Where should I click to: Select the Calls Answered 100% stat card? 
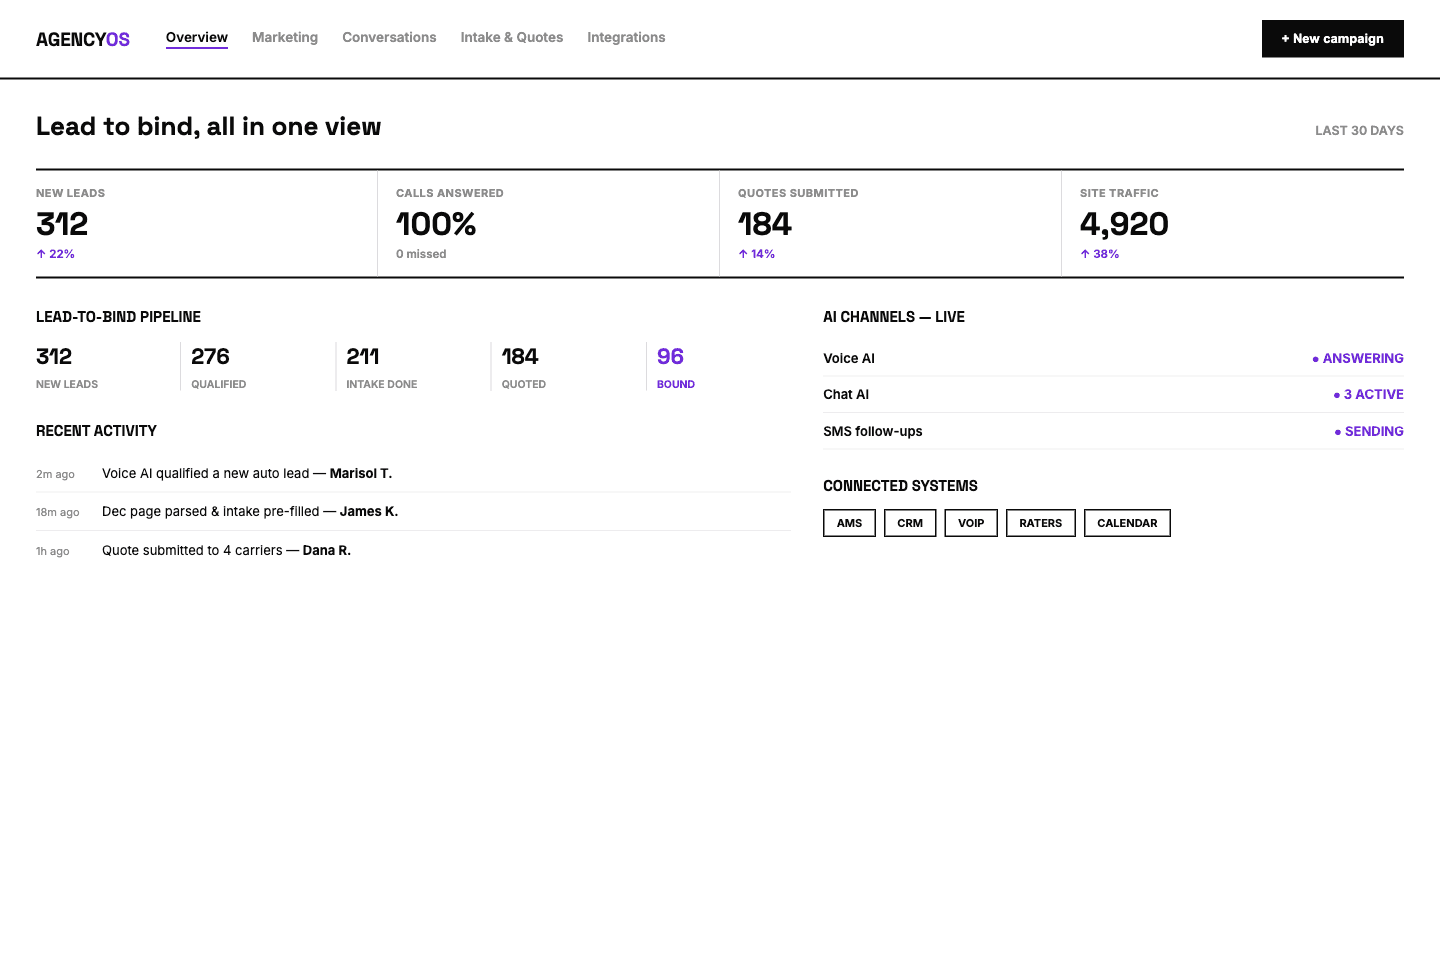click(548, 223)
